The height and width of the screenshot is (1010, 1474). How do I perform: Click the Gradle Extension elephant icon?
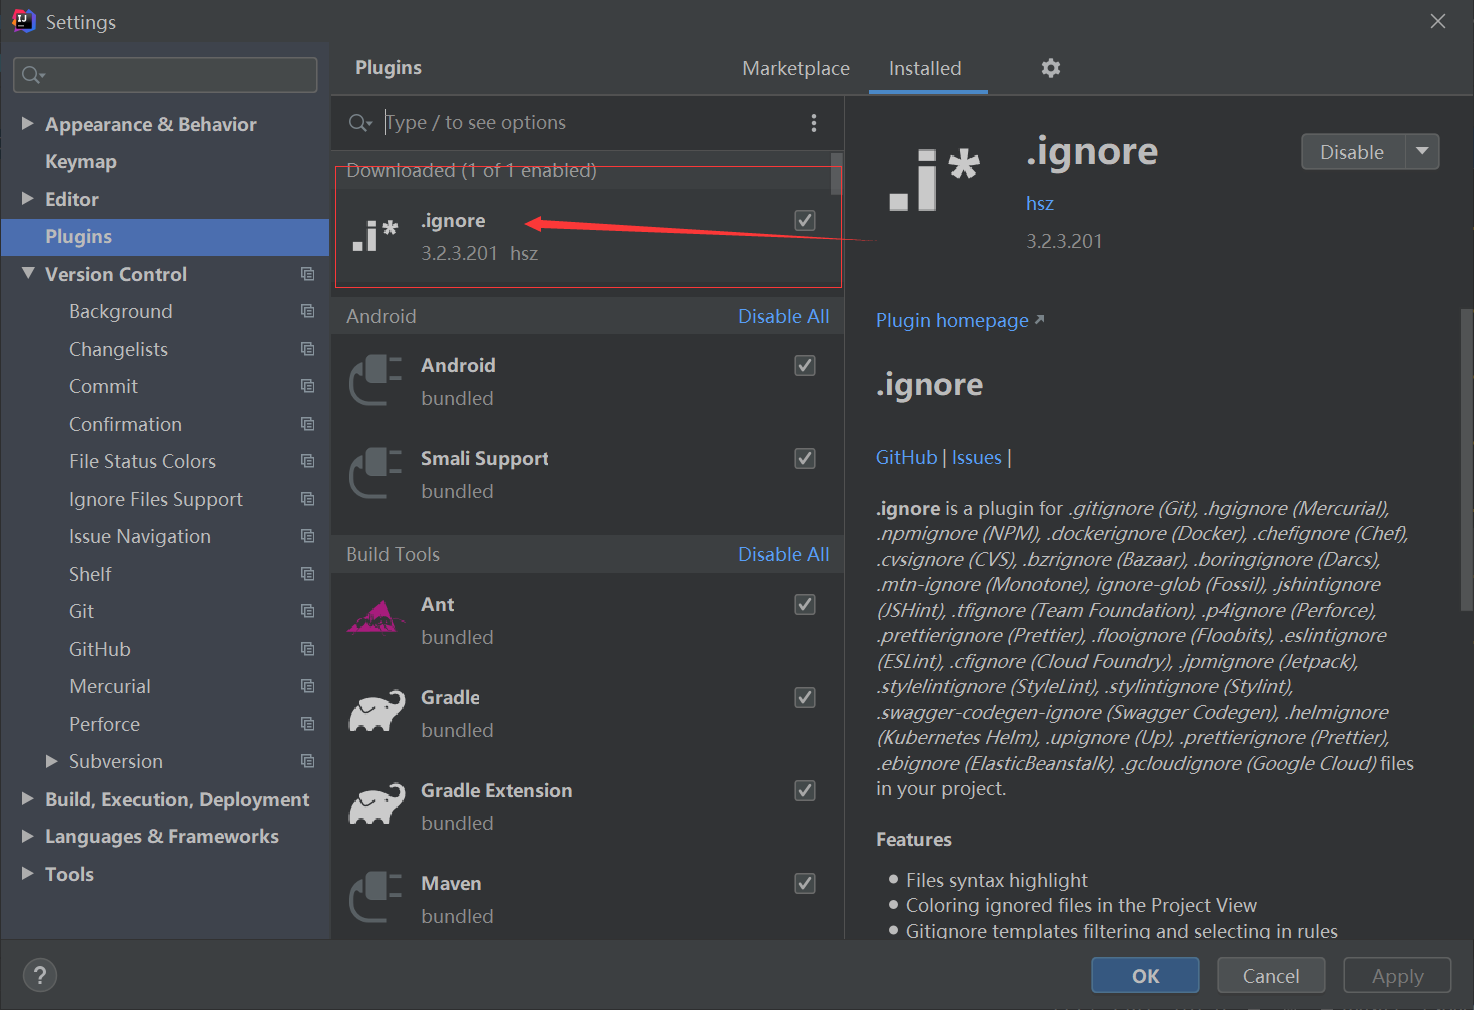376,804
